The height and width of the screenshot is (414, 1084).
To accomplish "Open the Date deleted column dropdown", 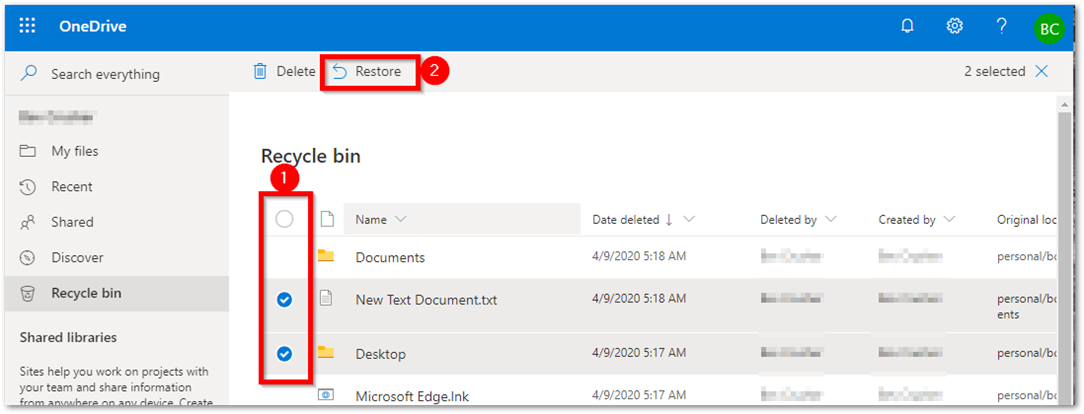I will pyautogui.click(x=689, y=219).
